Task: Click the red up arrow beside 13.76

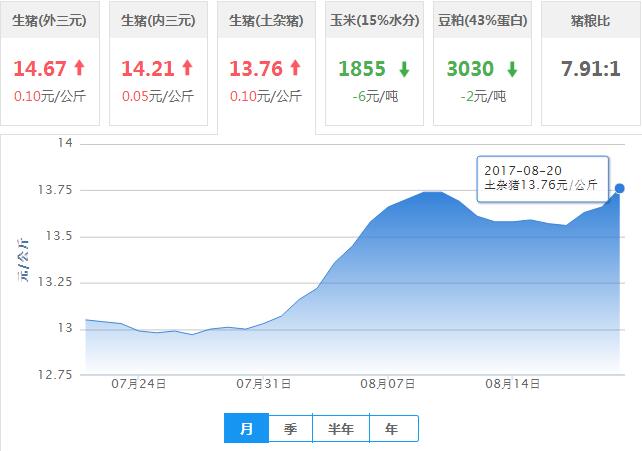Action: 296,68
